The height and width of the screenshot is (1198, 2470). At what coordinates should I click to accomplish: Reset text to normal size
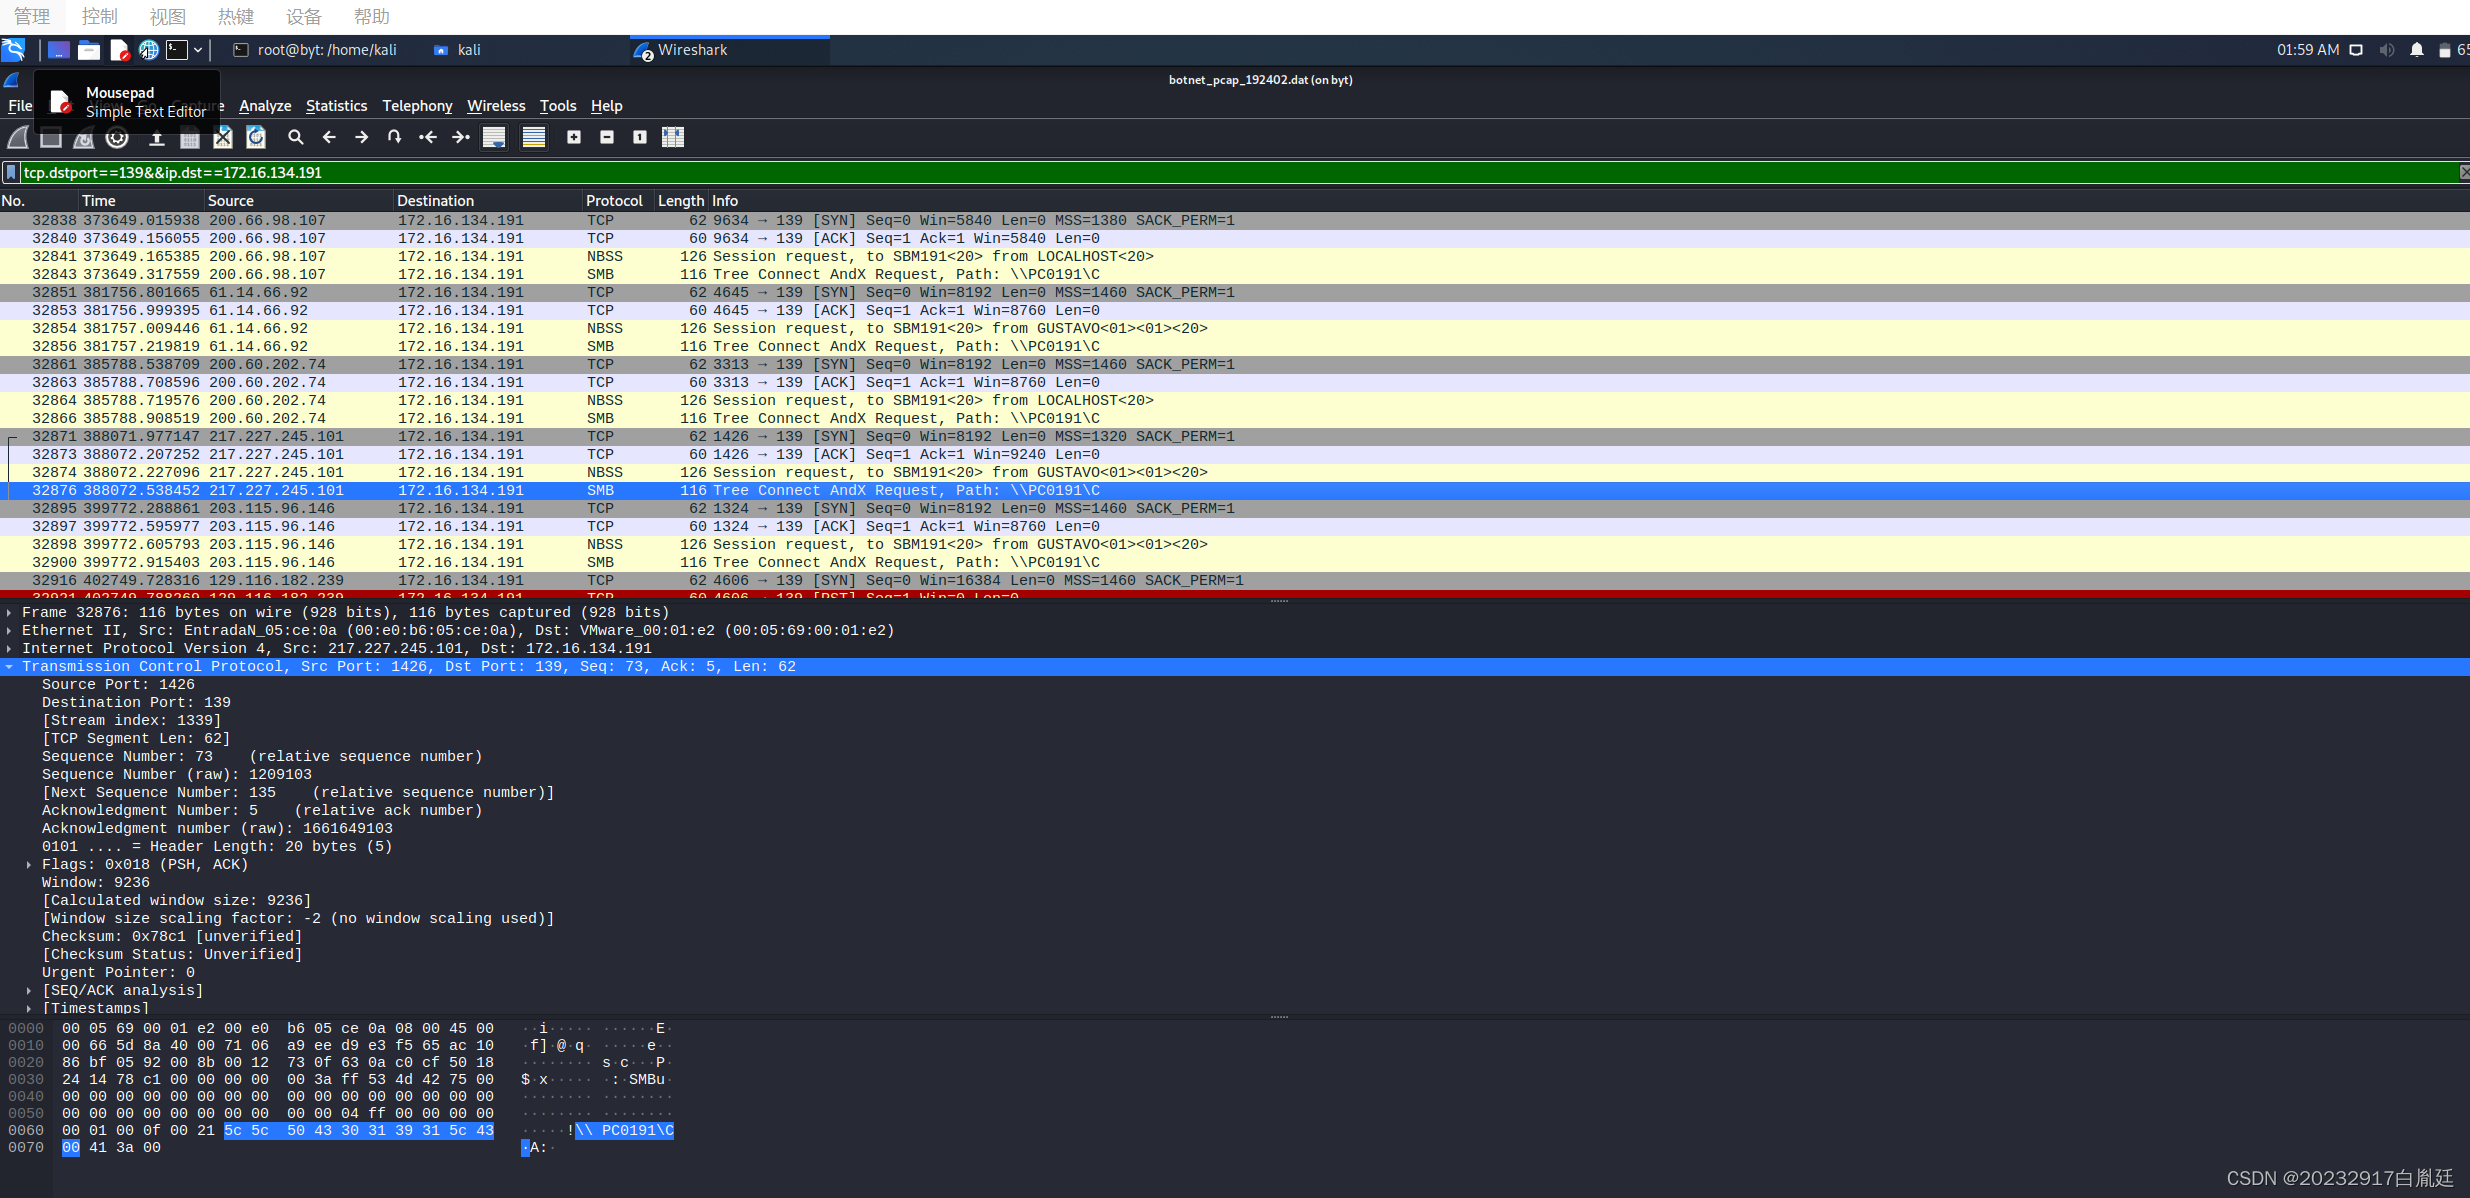pos(640,137)
